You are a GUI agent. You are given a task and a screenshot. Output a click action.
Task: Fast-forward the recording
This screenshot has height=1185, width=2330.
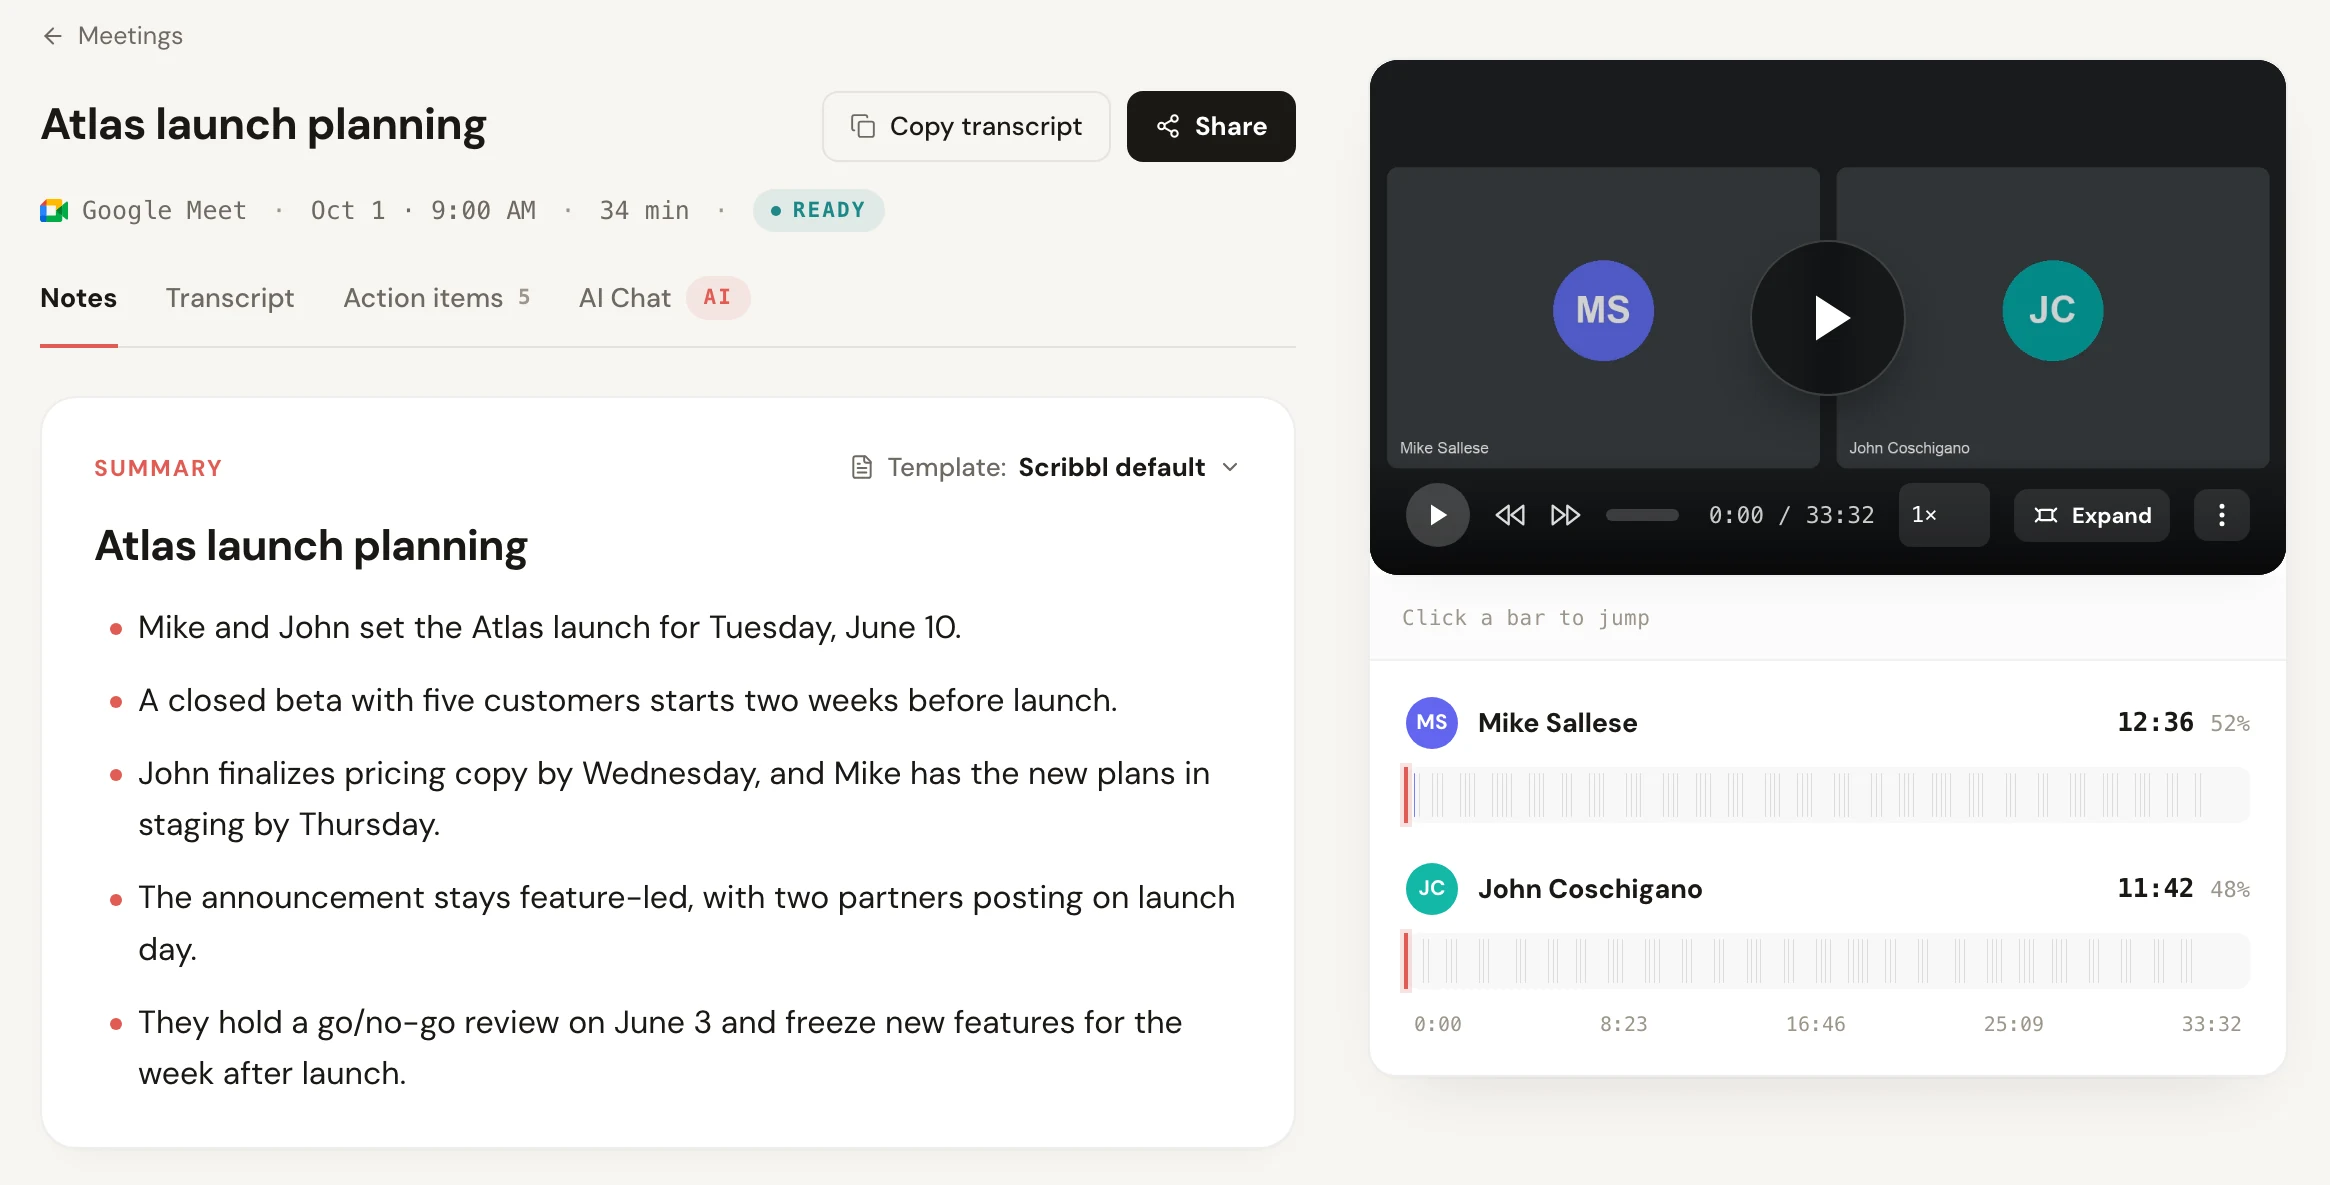[x=1565, y=515]
